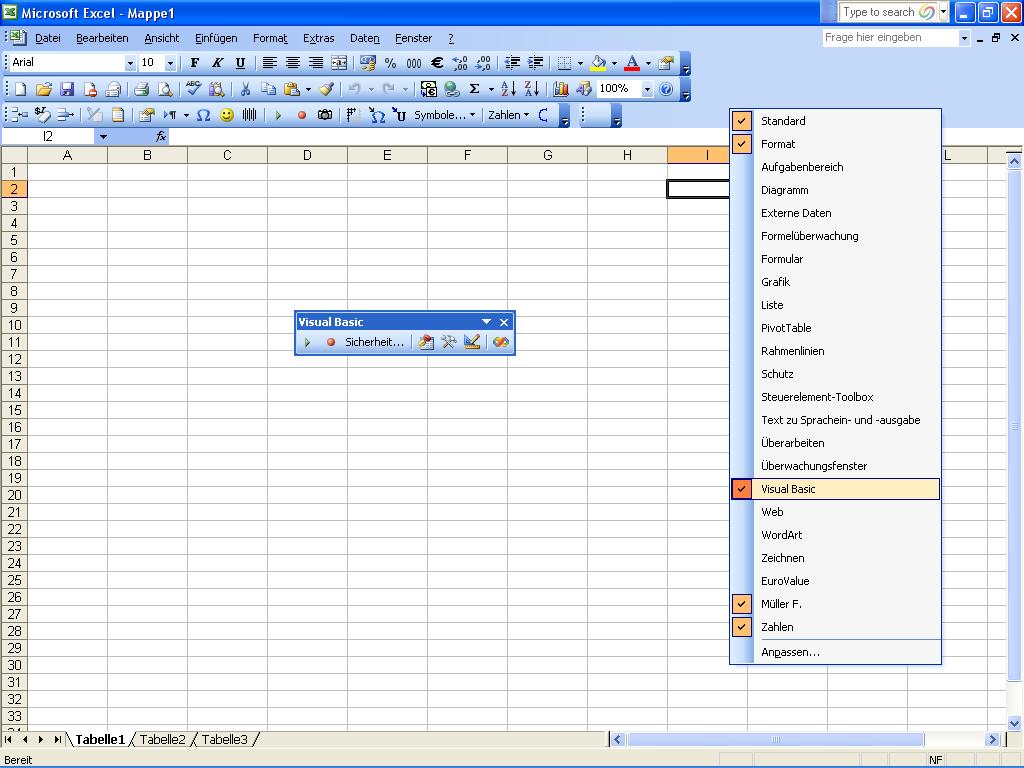
Task: Toggle Design Mode in the Visual Basic toolbar
Action: [x=472, y=342]
